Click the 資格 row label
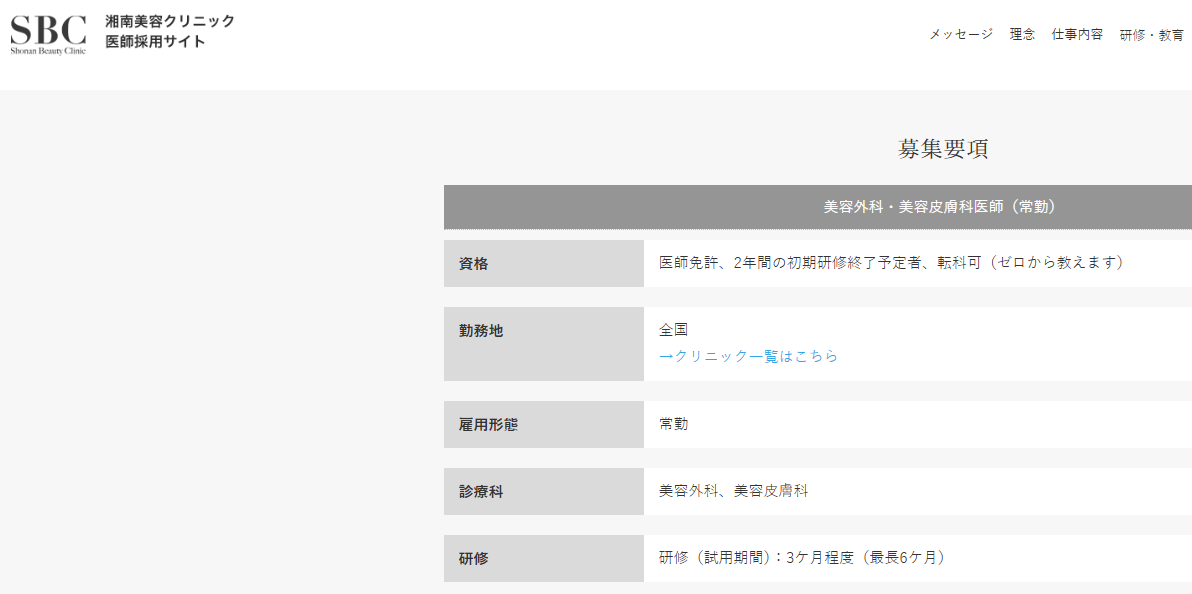Image resolution: width=1192 pixels, height=594 pixels. coord(544,263)
